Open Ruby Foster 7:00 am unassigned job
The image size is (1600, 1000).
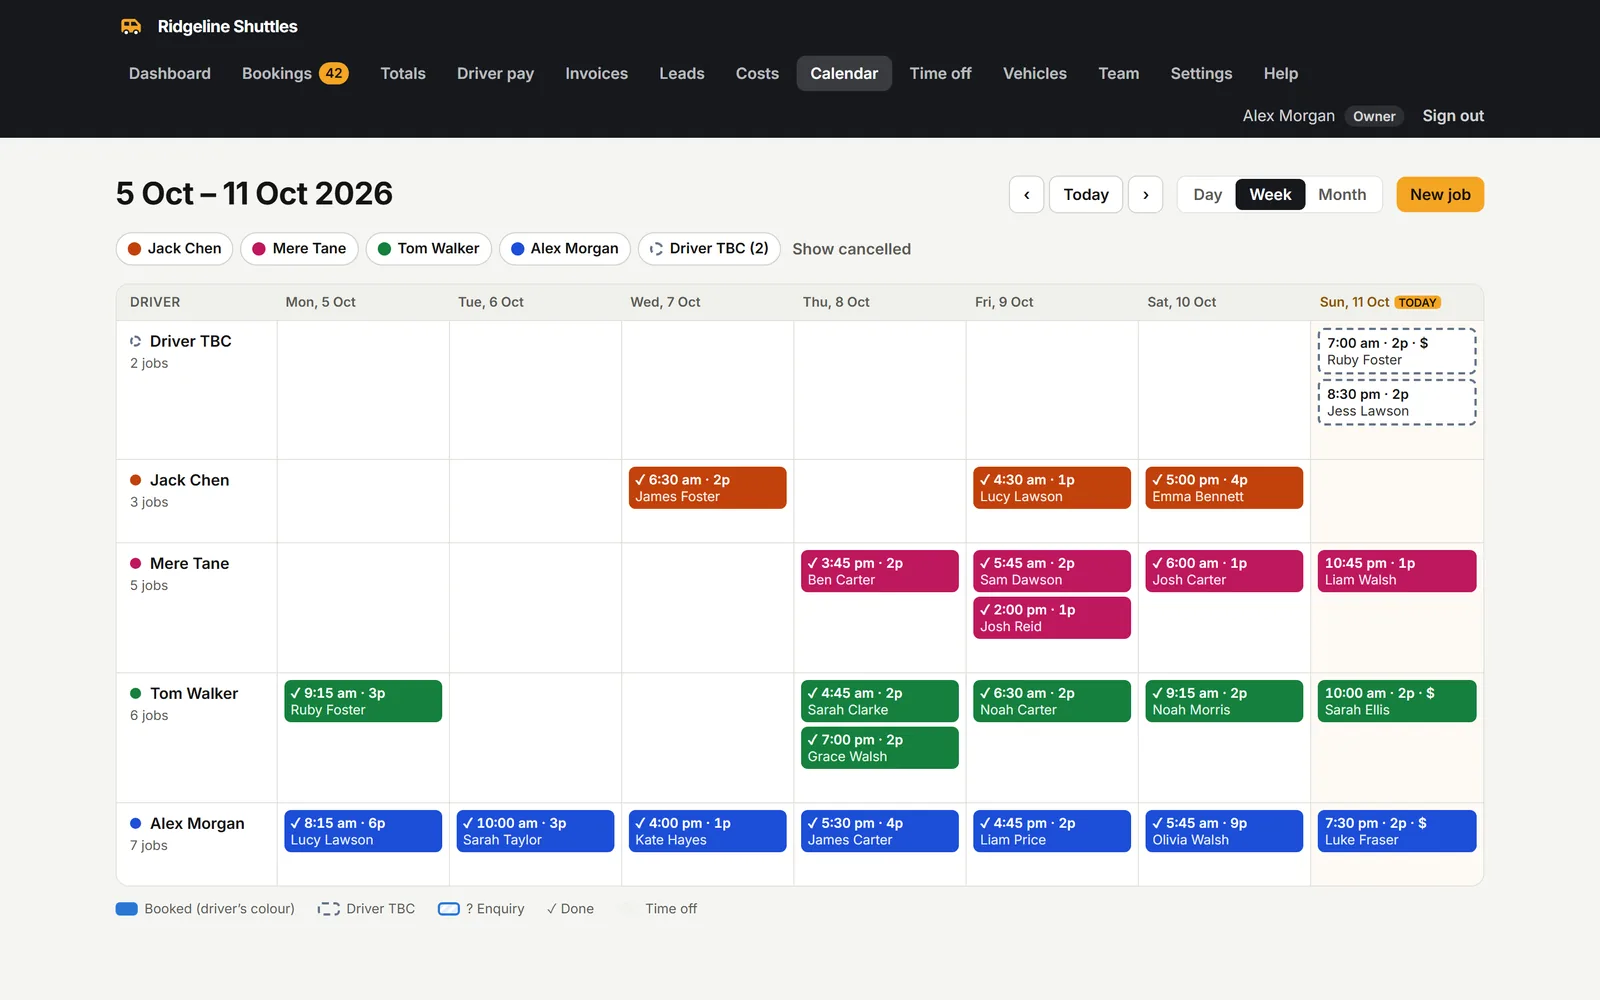(1397, 351)
